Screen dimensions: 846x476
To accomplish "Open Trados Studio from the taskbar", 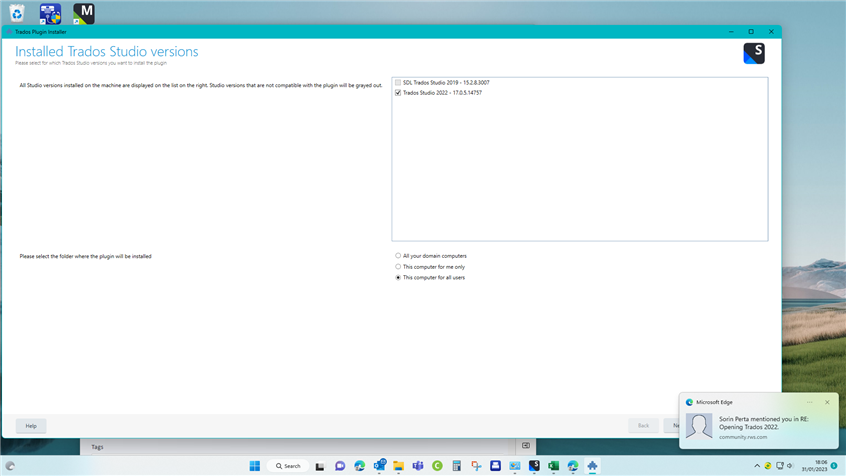I will pos(534,466).
